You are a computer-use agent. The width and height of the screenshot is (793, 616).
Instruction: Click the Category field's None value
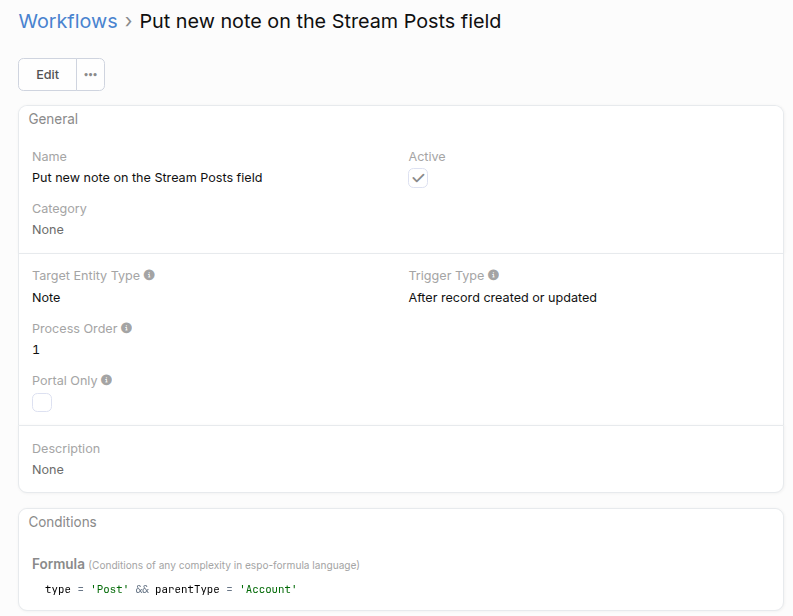pos(48,229)
